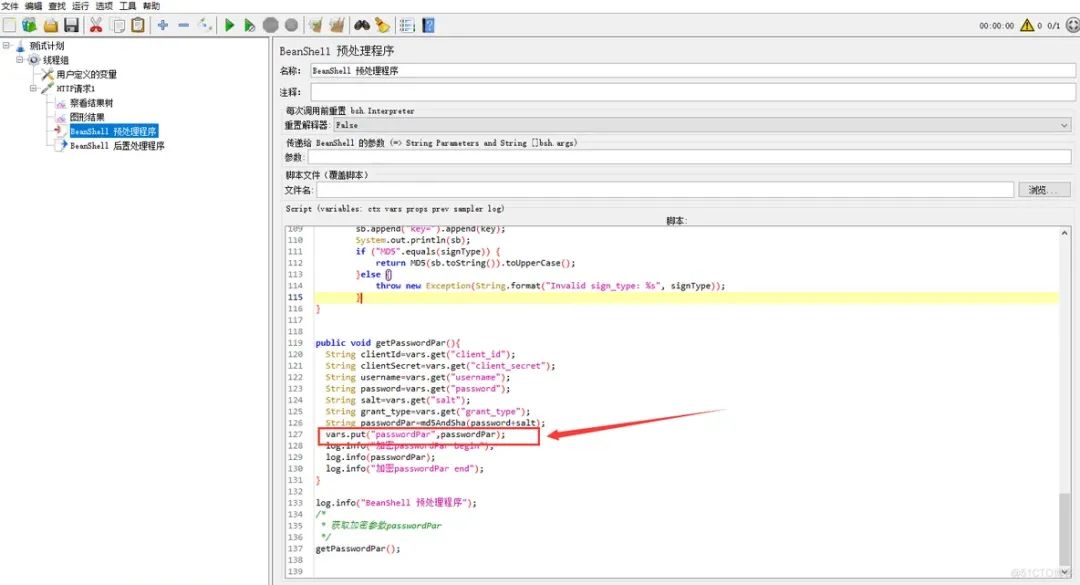This screenshot has width=1080, height=585.
Task: Click the line 'System.out.println(sb);'
Action: click(x=413, y=240)
